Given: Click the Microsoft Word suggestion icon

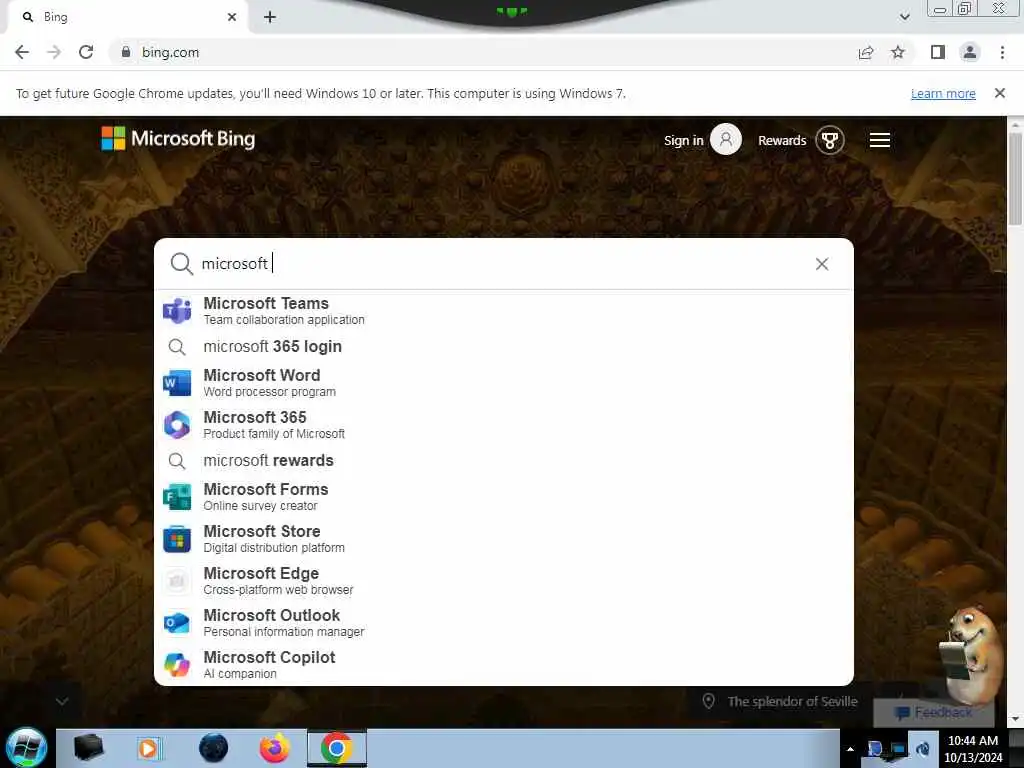Looking at the screenshot, I should pos(177,383).
